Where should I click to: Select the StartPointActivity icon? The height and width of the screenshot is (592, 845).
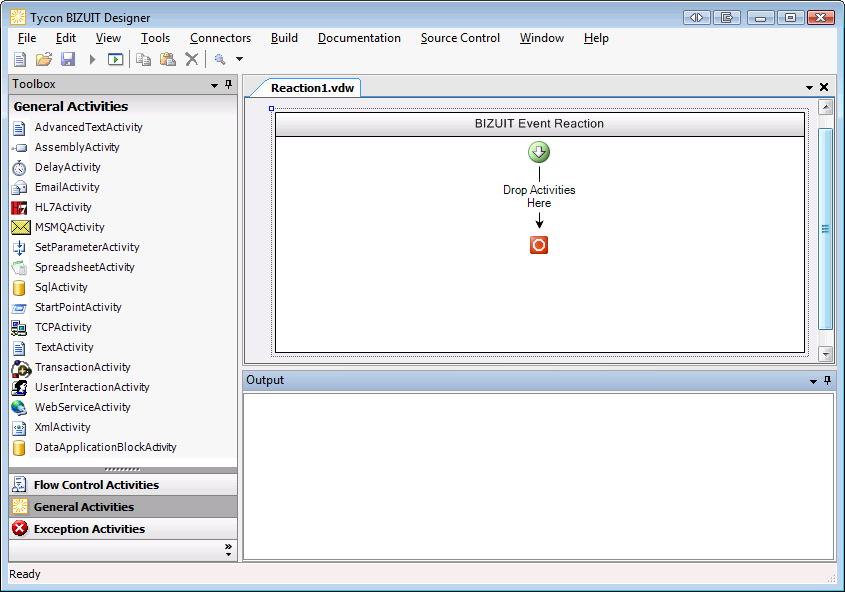pyautogui.click(x=19, y=308)
